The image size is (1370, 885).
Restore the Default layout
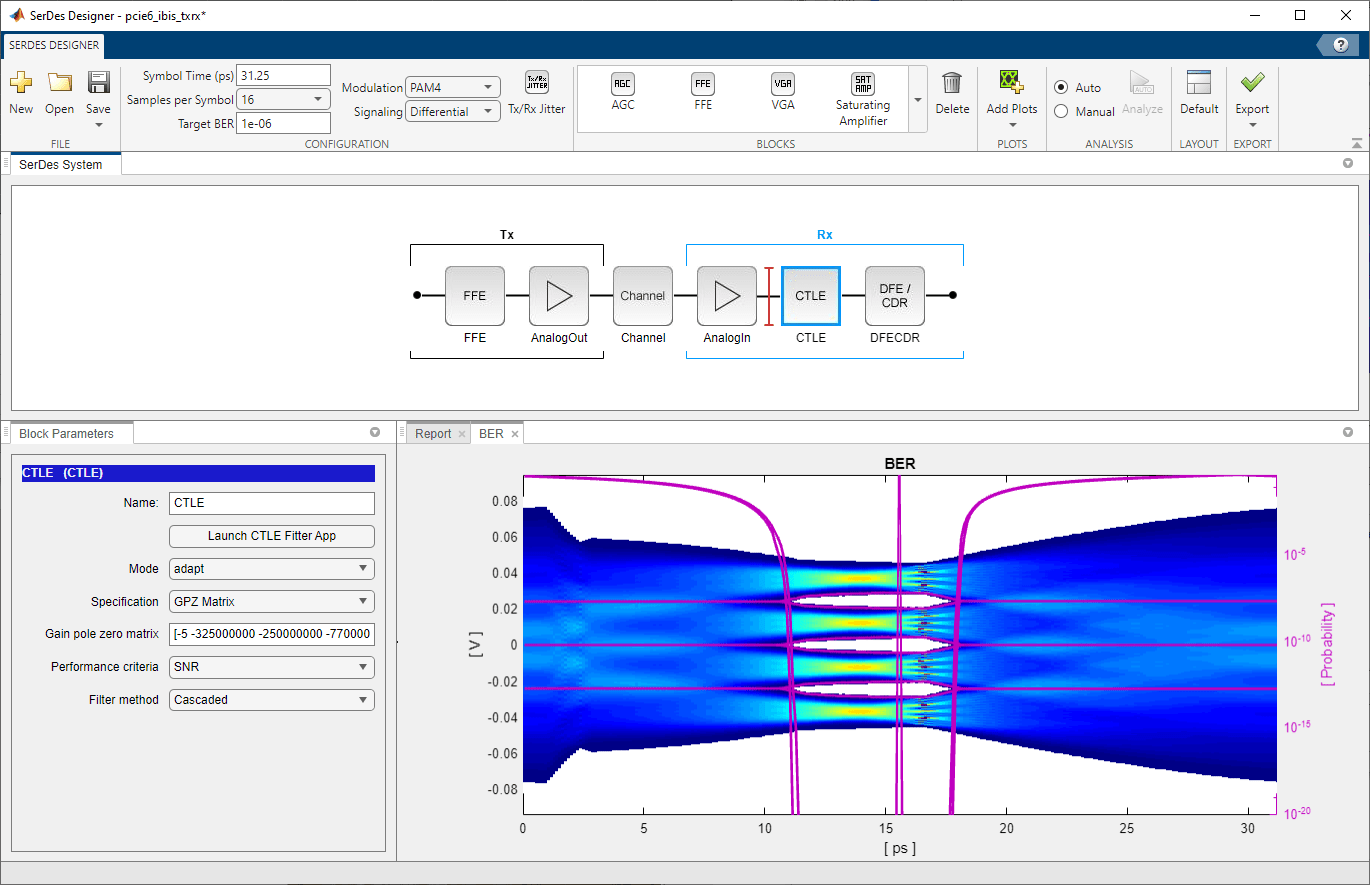1199,94
